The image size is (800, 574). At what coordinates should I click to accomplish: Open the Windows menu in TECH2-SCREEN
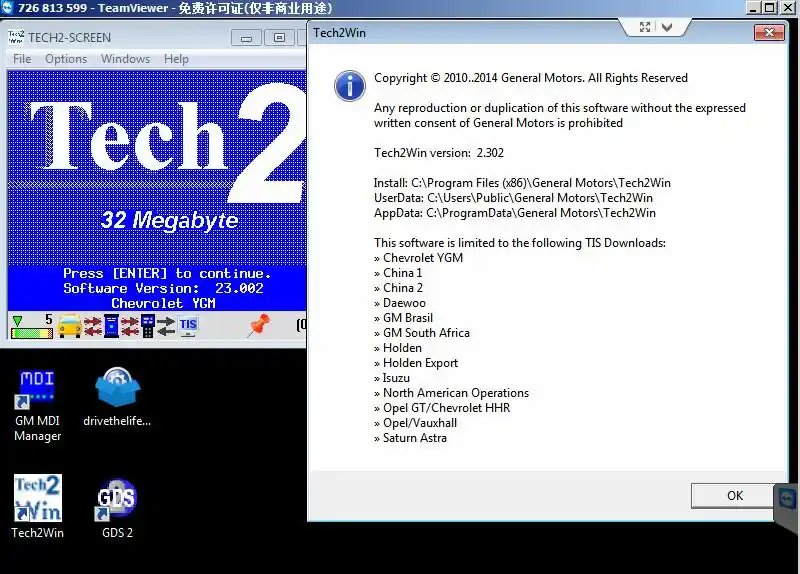(x=125, y=59)
